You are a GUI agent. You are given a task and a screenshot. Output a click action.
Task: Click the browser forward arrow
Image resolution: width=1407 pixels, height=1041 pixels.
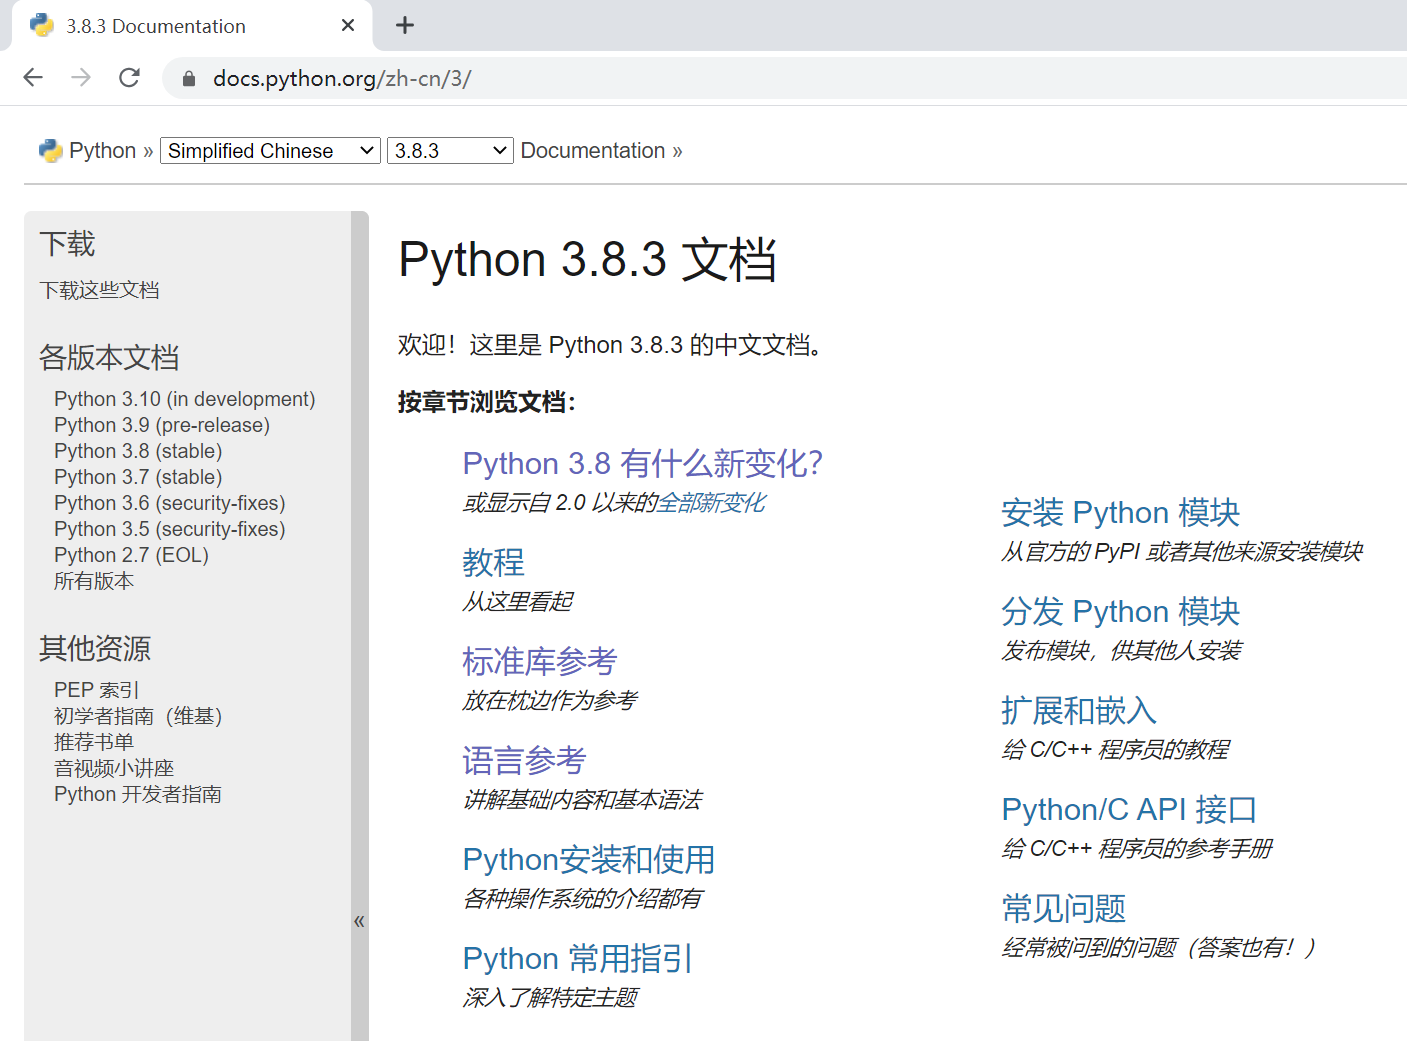pos(81,78)
